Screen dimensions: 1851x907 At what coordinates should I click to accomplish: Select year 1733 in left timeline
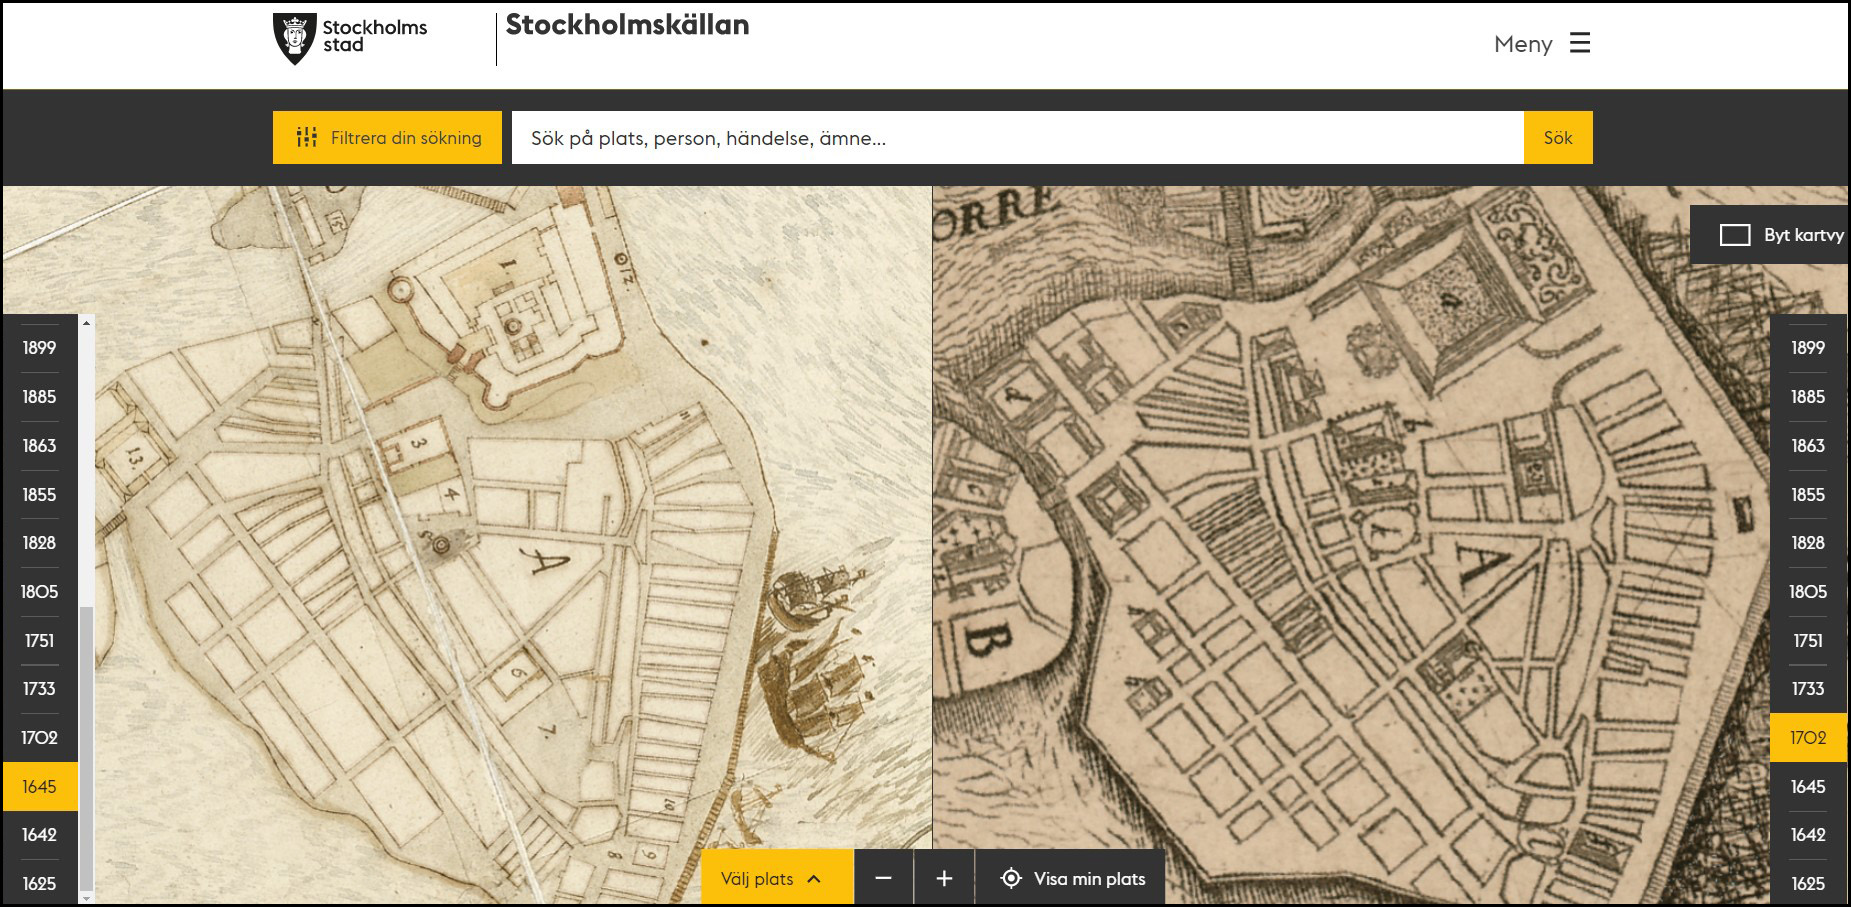(40, 688)
